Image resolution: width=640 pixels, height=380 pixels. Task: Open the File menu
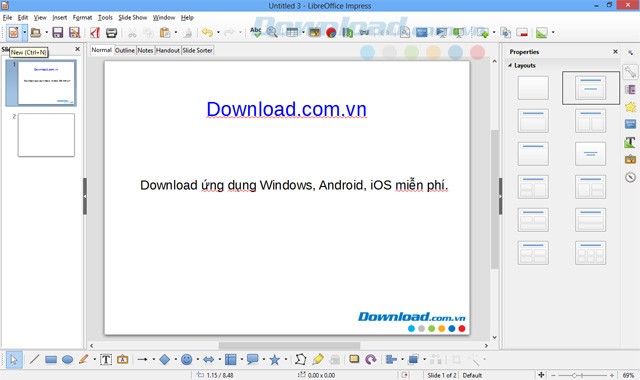[7, 18]
